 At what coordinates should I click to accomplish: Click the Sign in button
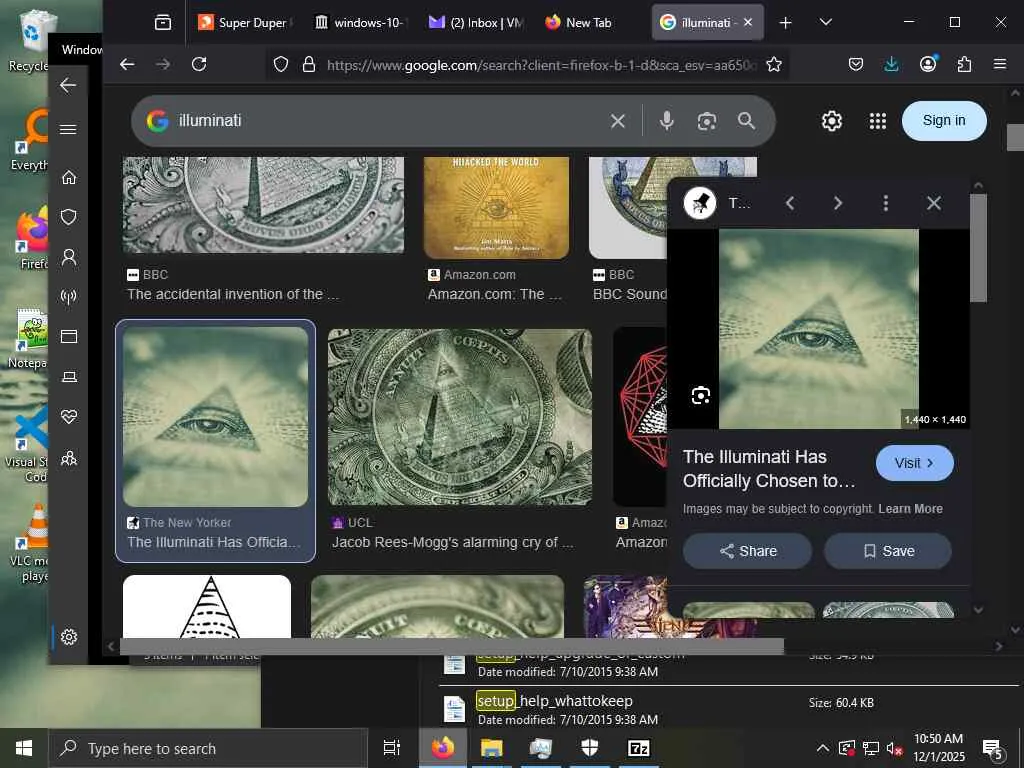(944, 121)
